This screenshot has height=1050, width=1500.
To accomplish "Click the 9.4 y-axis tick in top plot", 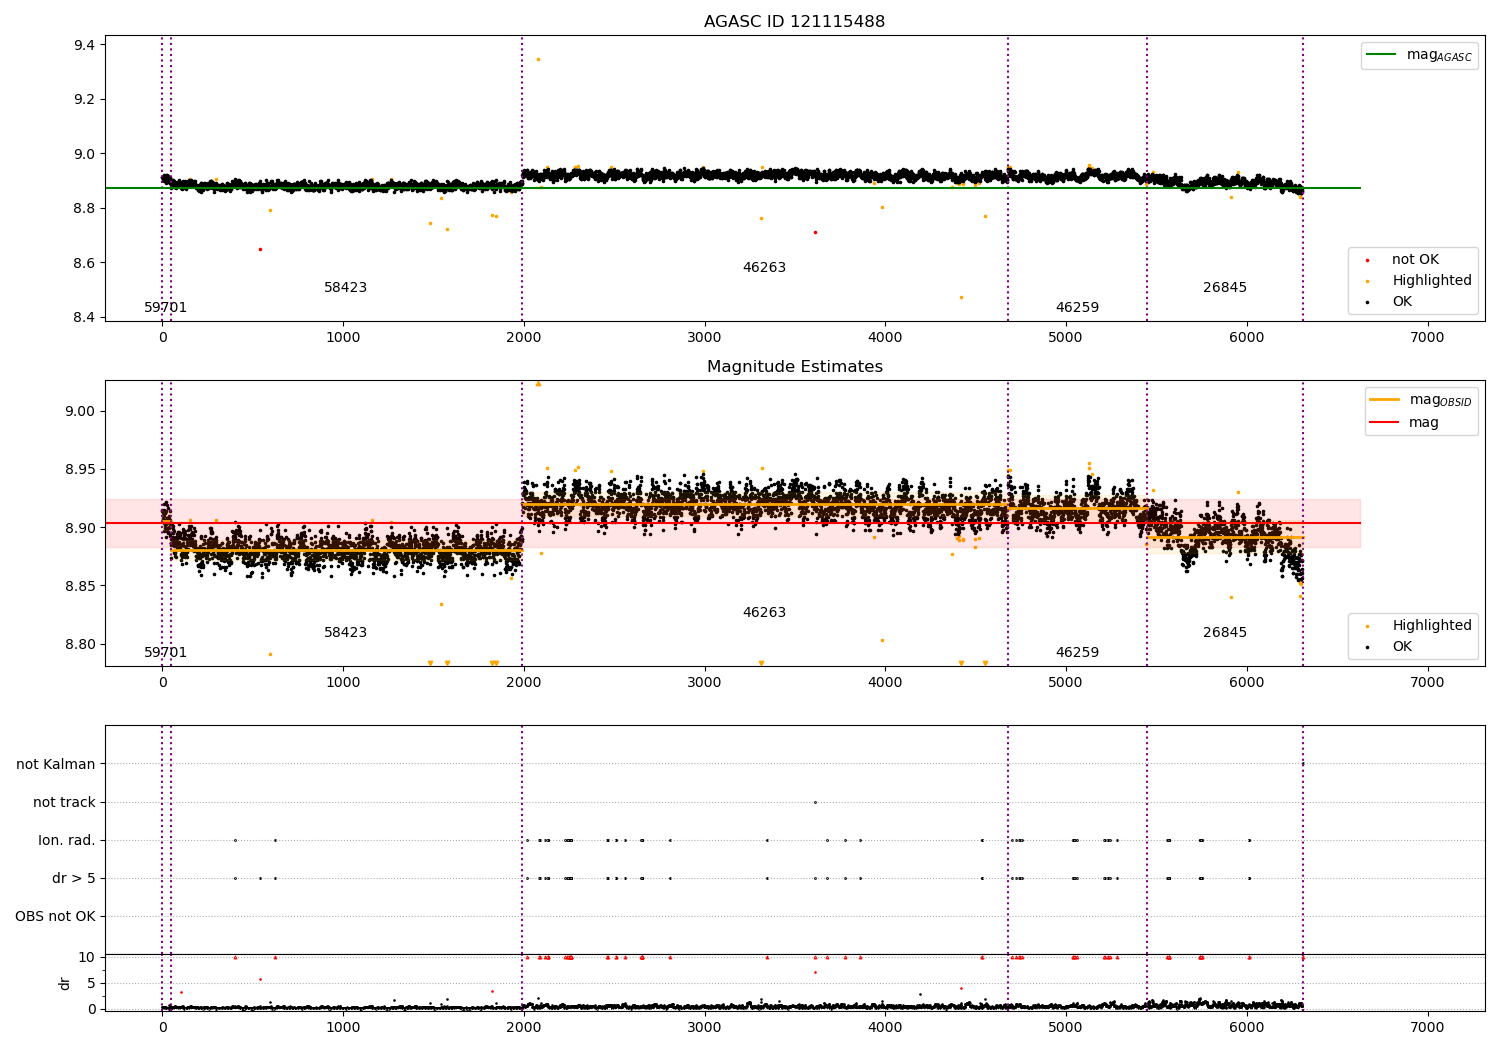I will (85, 46).
